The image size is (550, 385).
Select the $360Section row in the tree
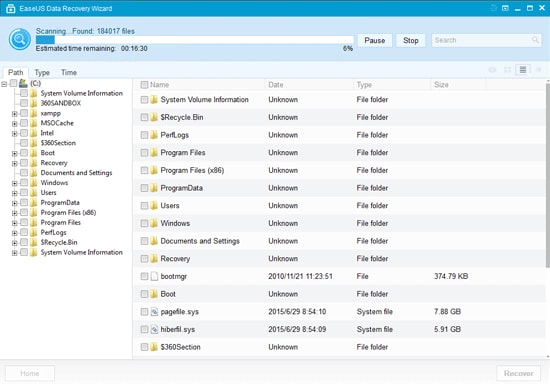coord(58,143)
